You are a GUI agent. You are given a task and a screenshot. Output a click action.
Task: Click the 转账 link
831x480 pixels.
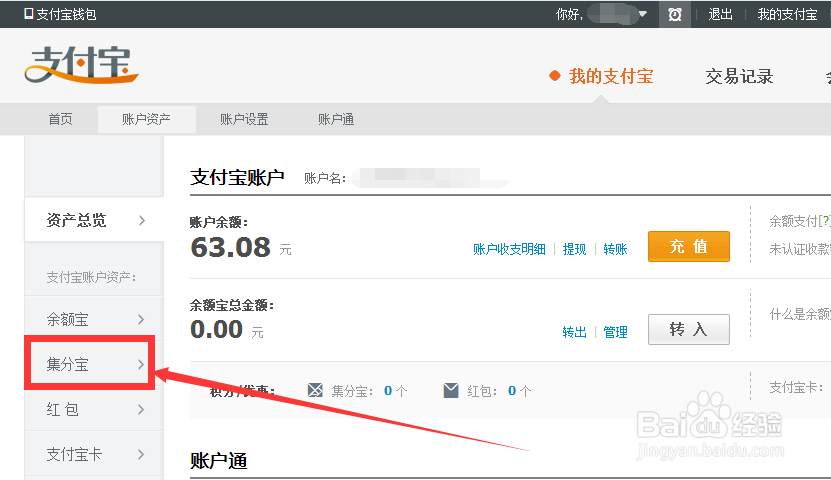tap(615, 249)
